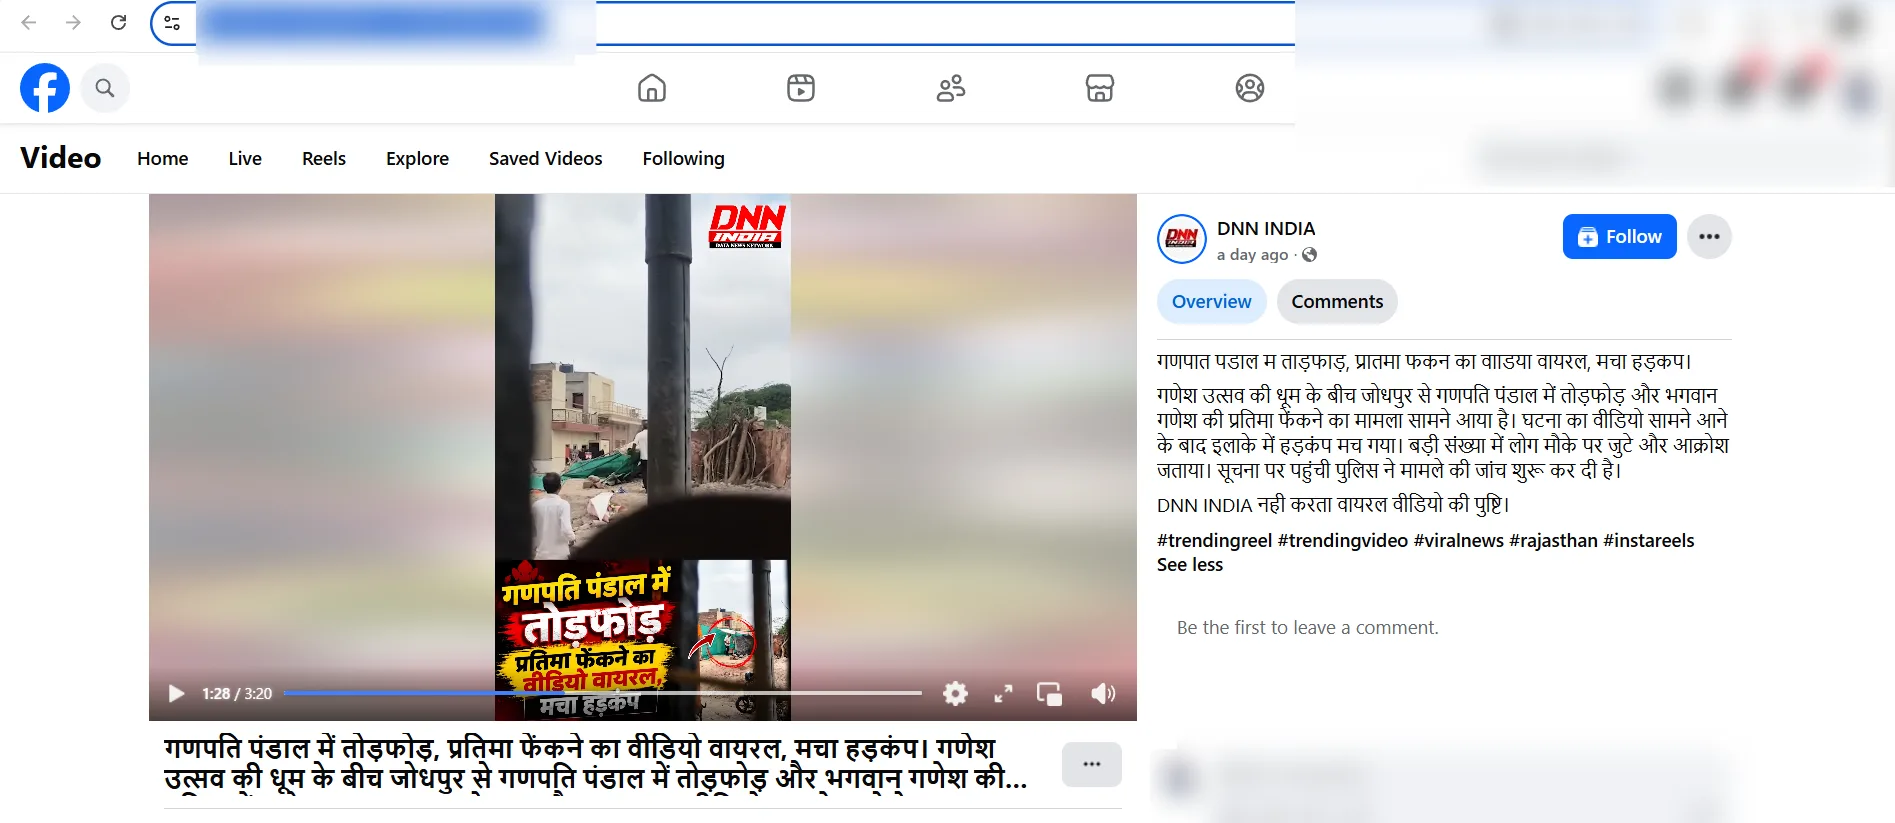Open video in picture-in-picture mode
Image resolution: width=1895 pixels, height=823 pixels.
[x=1050, y=694]
